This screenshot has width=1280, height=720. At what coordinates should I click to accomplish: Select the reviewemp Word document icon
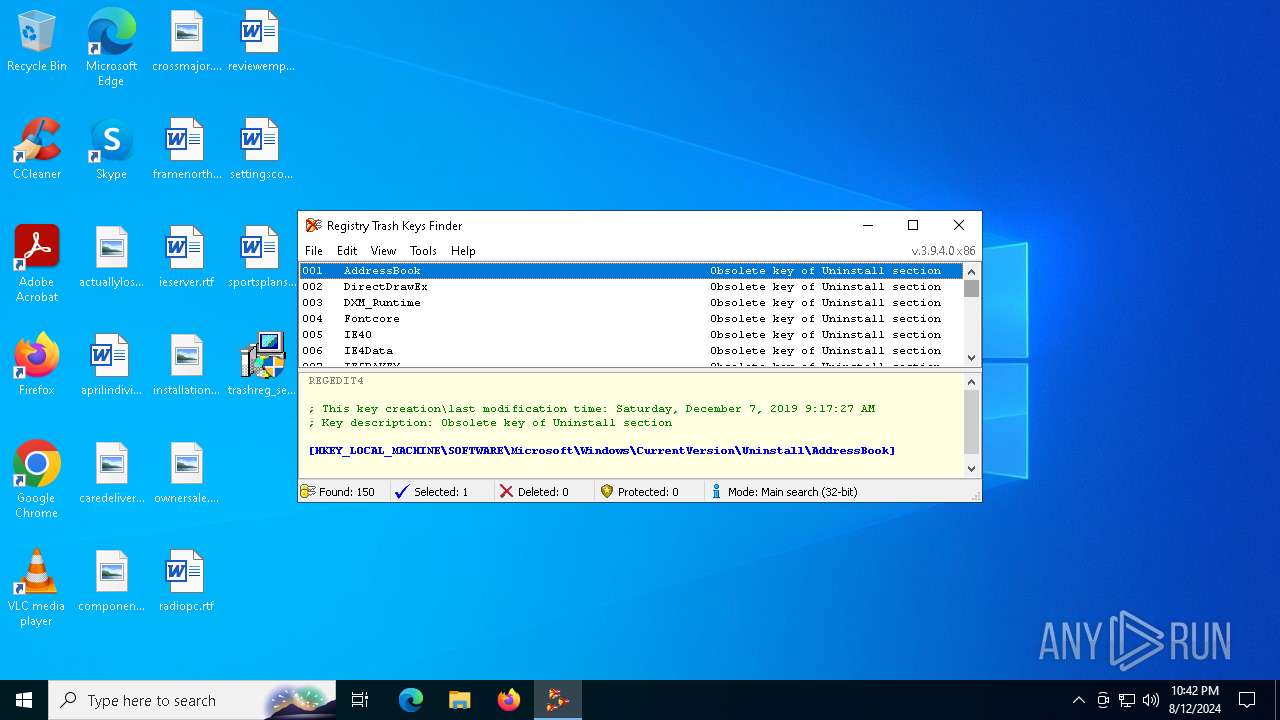coord(261,42)
